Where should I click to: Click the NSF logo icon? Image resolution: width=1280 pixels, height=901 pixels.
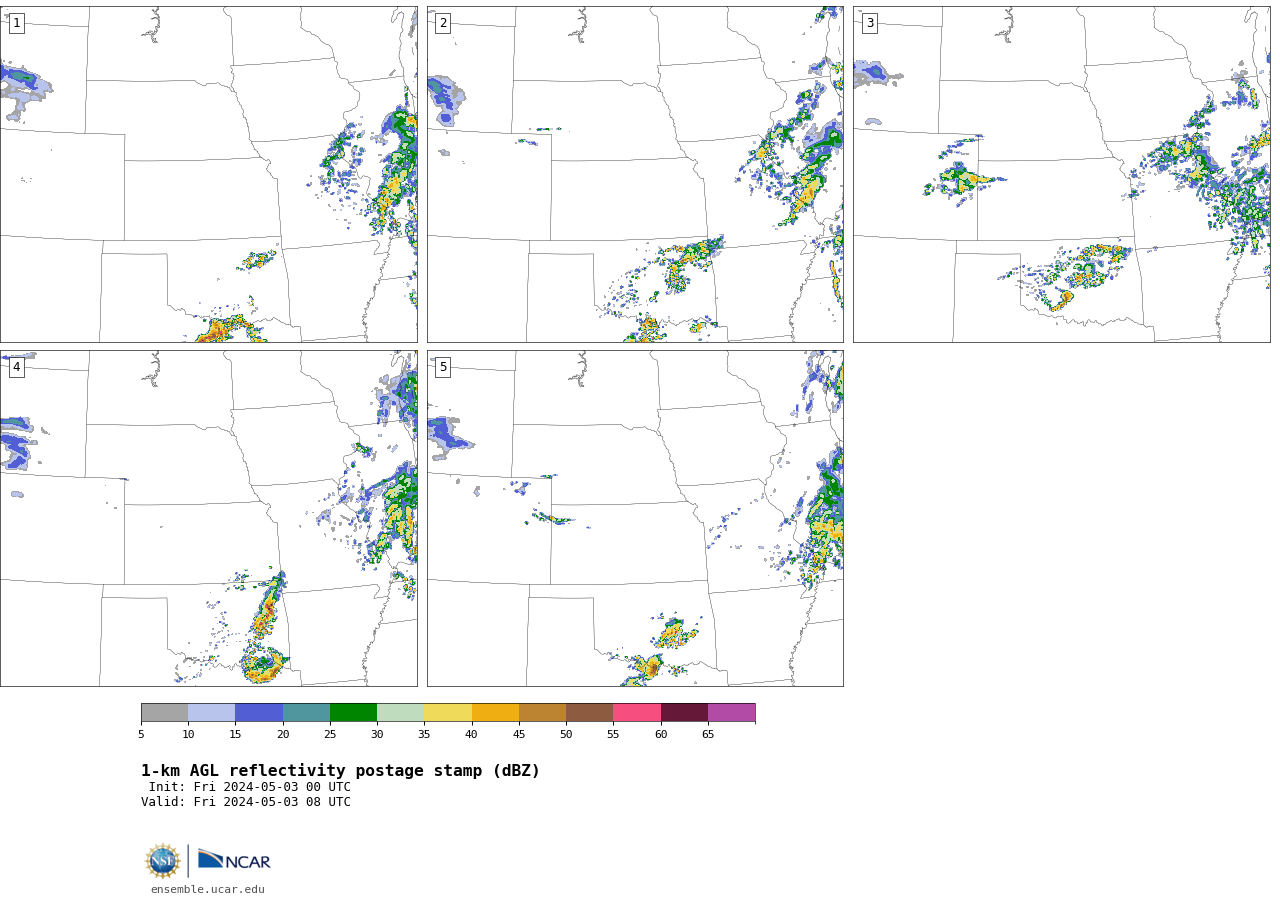coord(163,861)
